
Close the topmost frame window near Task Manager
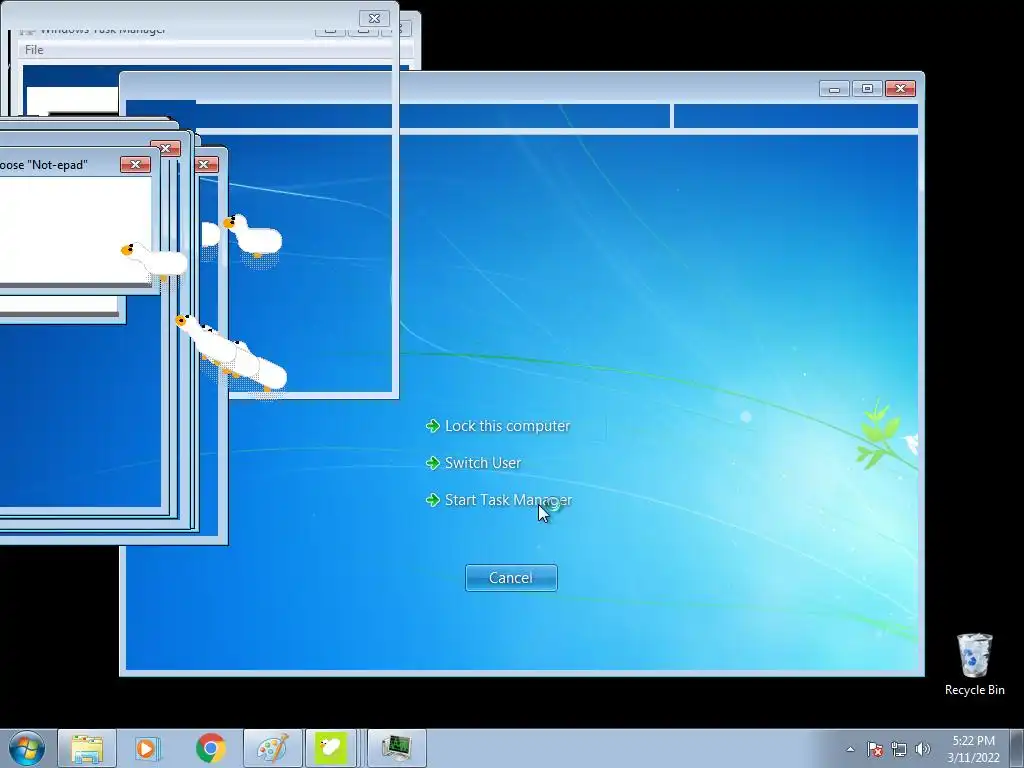point(374,18)
